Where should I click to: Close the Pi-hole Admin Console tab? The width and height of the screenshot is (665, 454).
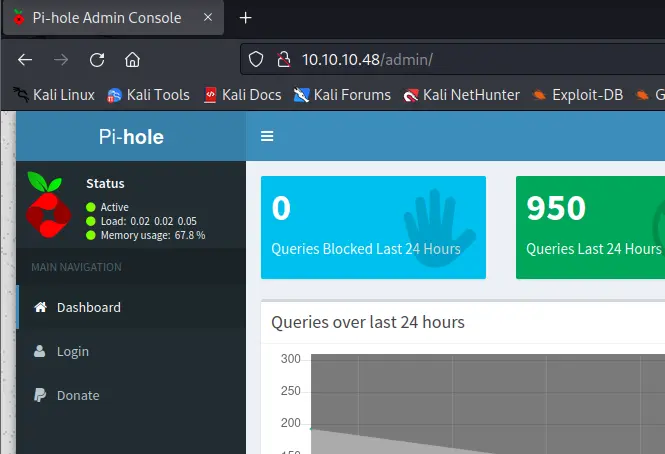coord(208,17)
